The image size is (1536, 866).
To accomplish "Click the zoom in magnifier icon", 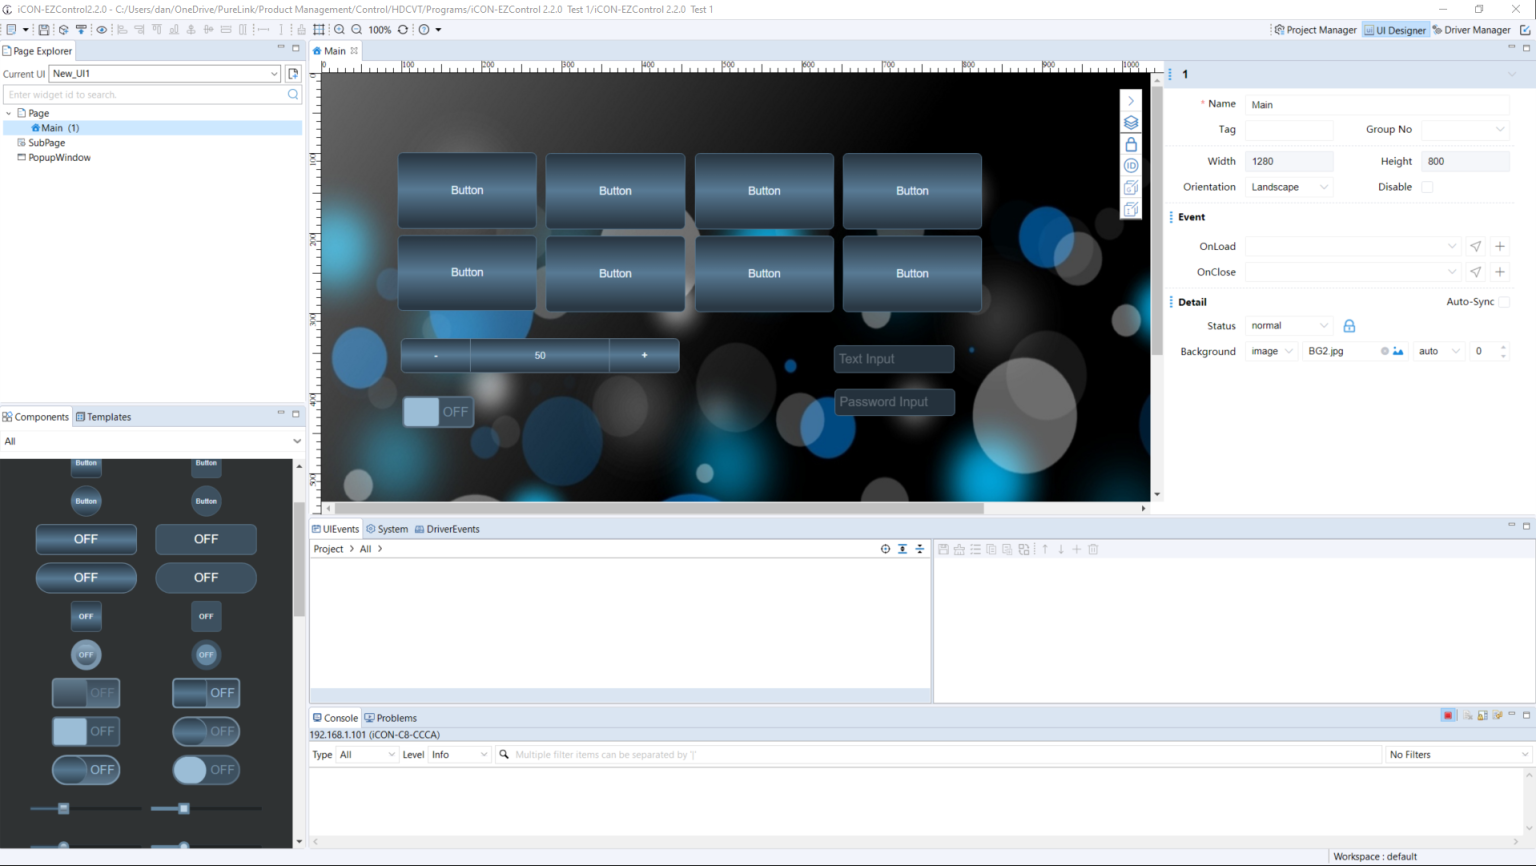I will tap(340, 30).
